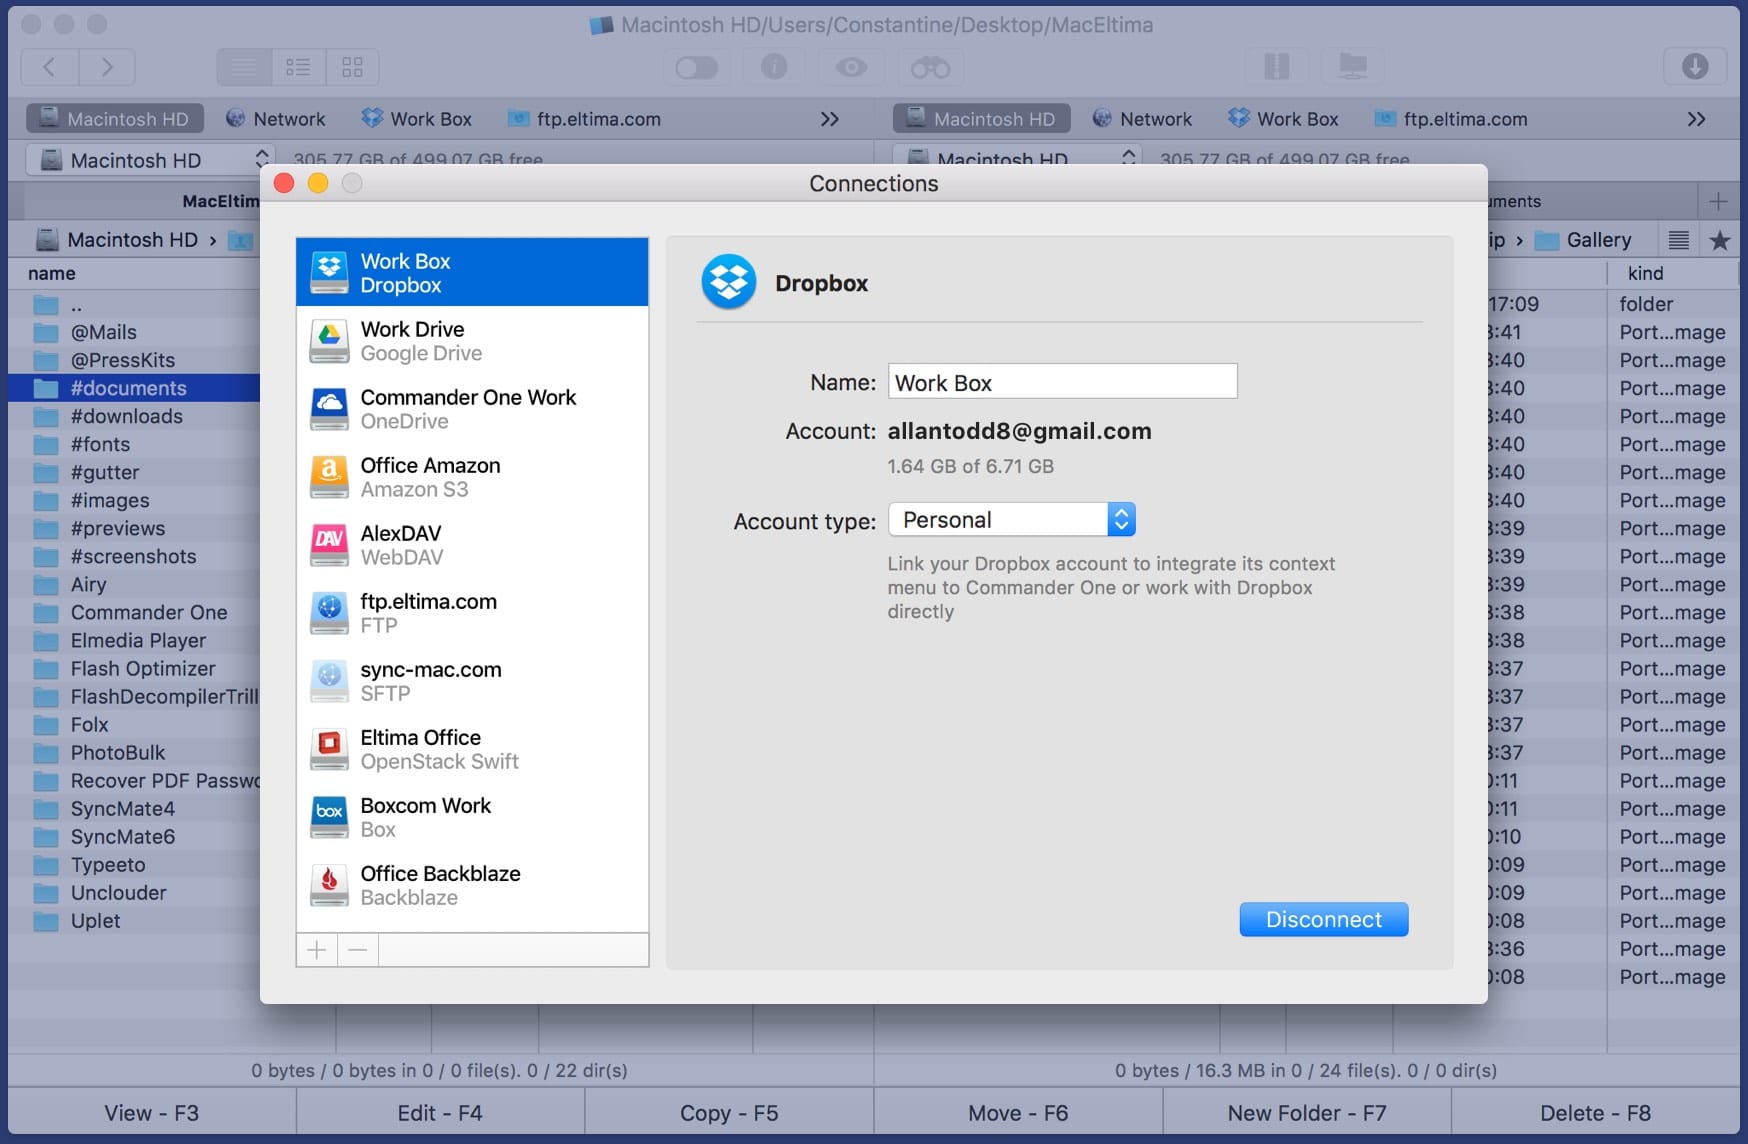
Task: Click the Move - F6 button
Action: pos(1018,1113)
